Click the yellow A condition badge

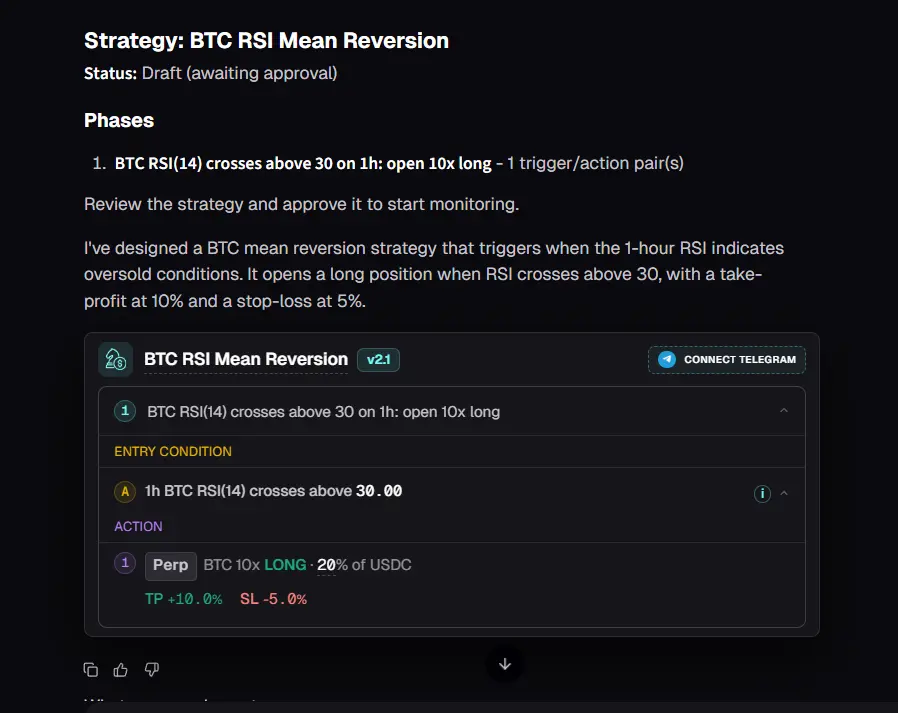pyautogui.click(x=125, y=491)
